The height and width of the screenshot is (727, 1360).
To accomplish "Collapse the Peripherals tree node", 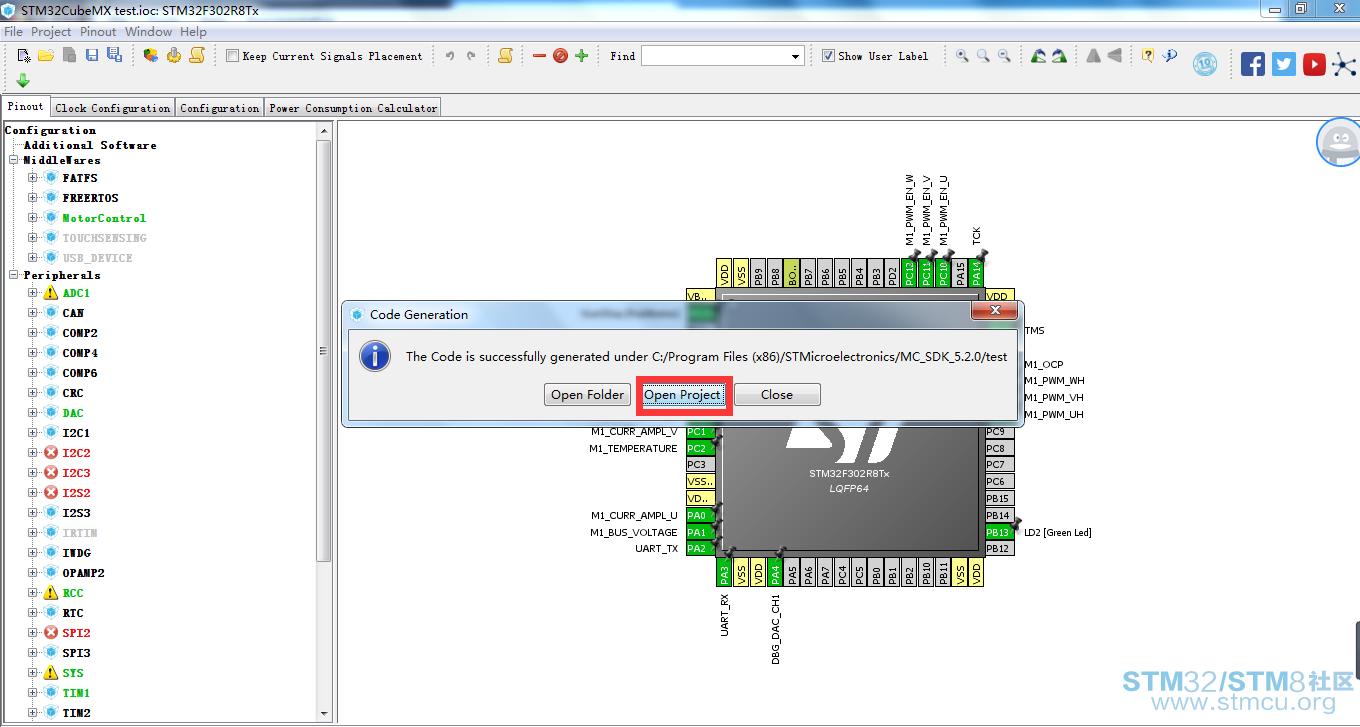I will pos(14,275).
